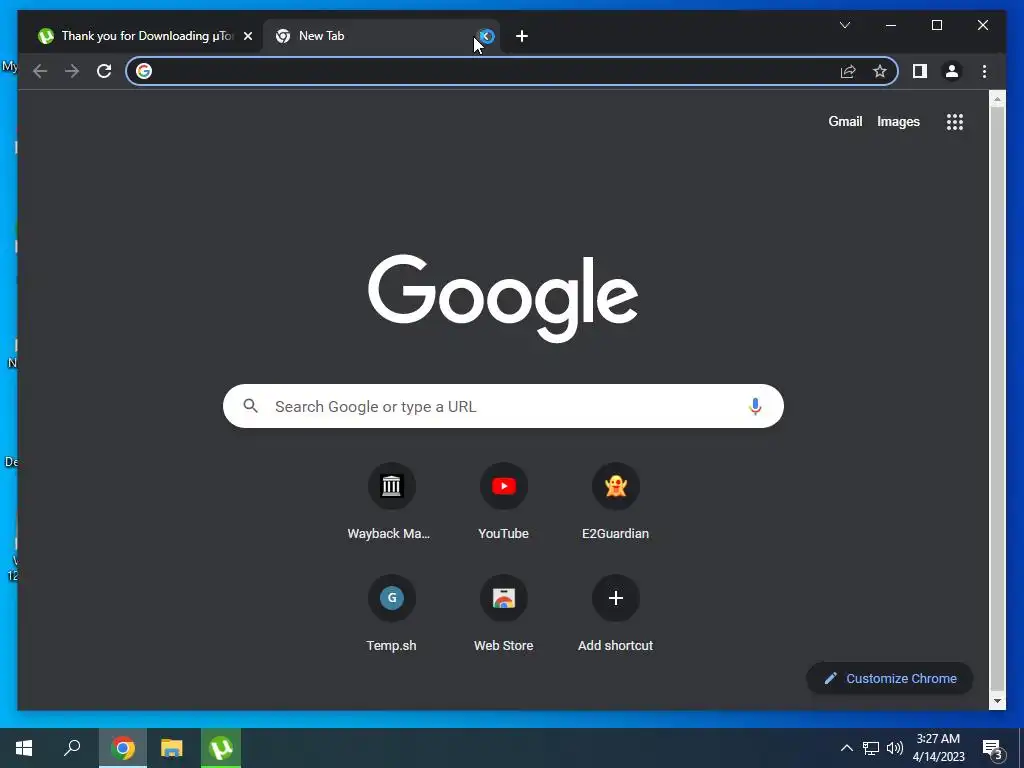Open the Google apps grid
The width and height of the screenshot is (1024, 768).
955,121
